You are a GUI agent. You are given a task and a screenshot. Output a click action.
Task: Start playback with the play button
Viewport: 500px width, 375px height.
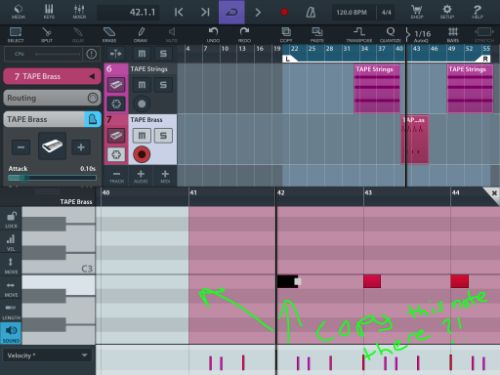point(258,12)
